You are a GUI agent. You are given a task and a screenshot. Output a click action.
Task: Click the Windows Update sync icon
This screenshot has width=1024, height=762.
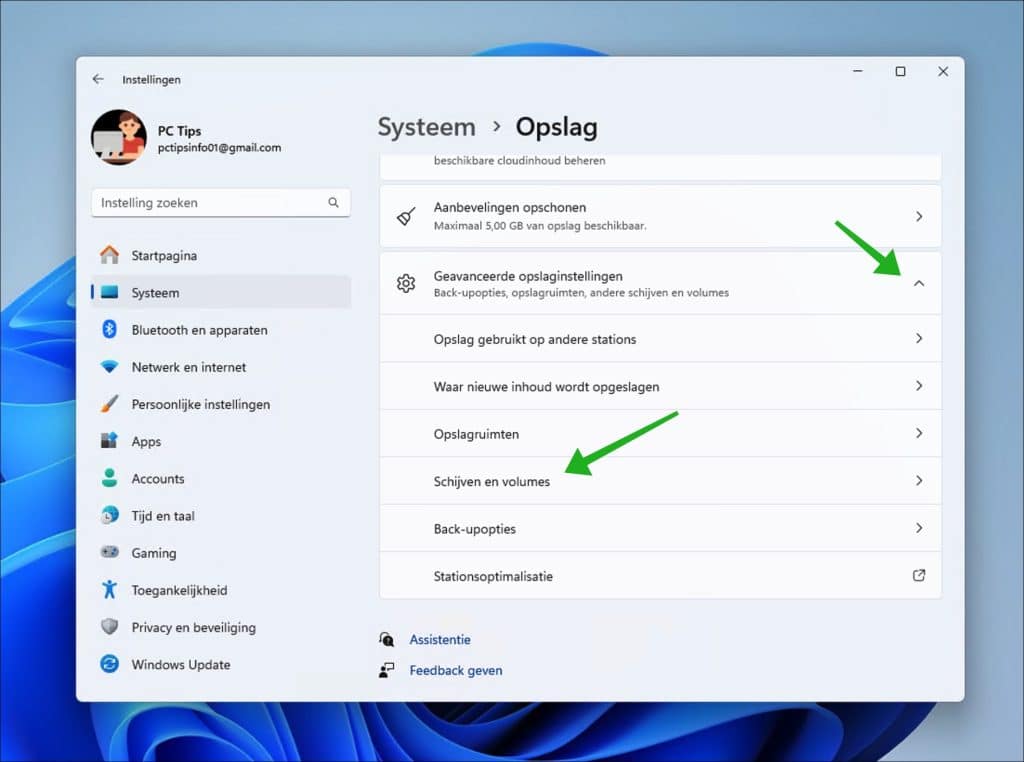tap(110, 664)
